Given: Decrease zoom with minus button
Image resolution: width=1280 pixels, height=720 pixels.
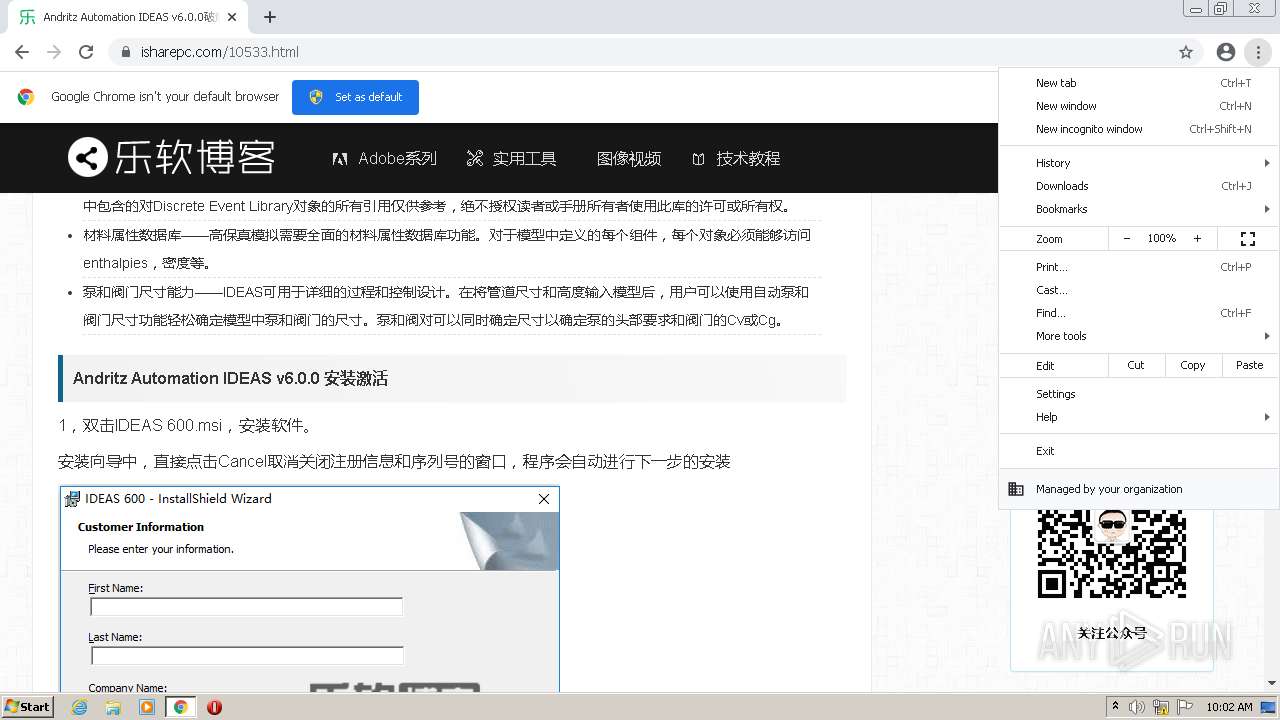Looking at the screenshot, I should pyautogui.click(x=1127, y=239).
